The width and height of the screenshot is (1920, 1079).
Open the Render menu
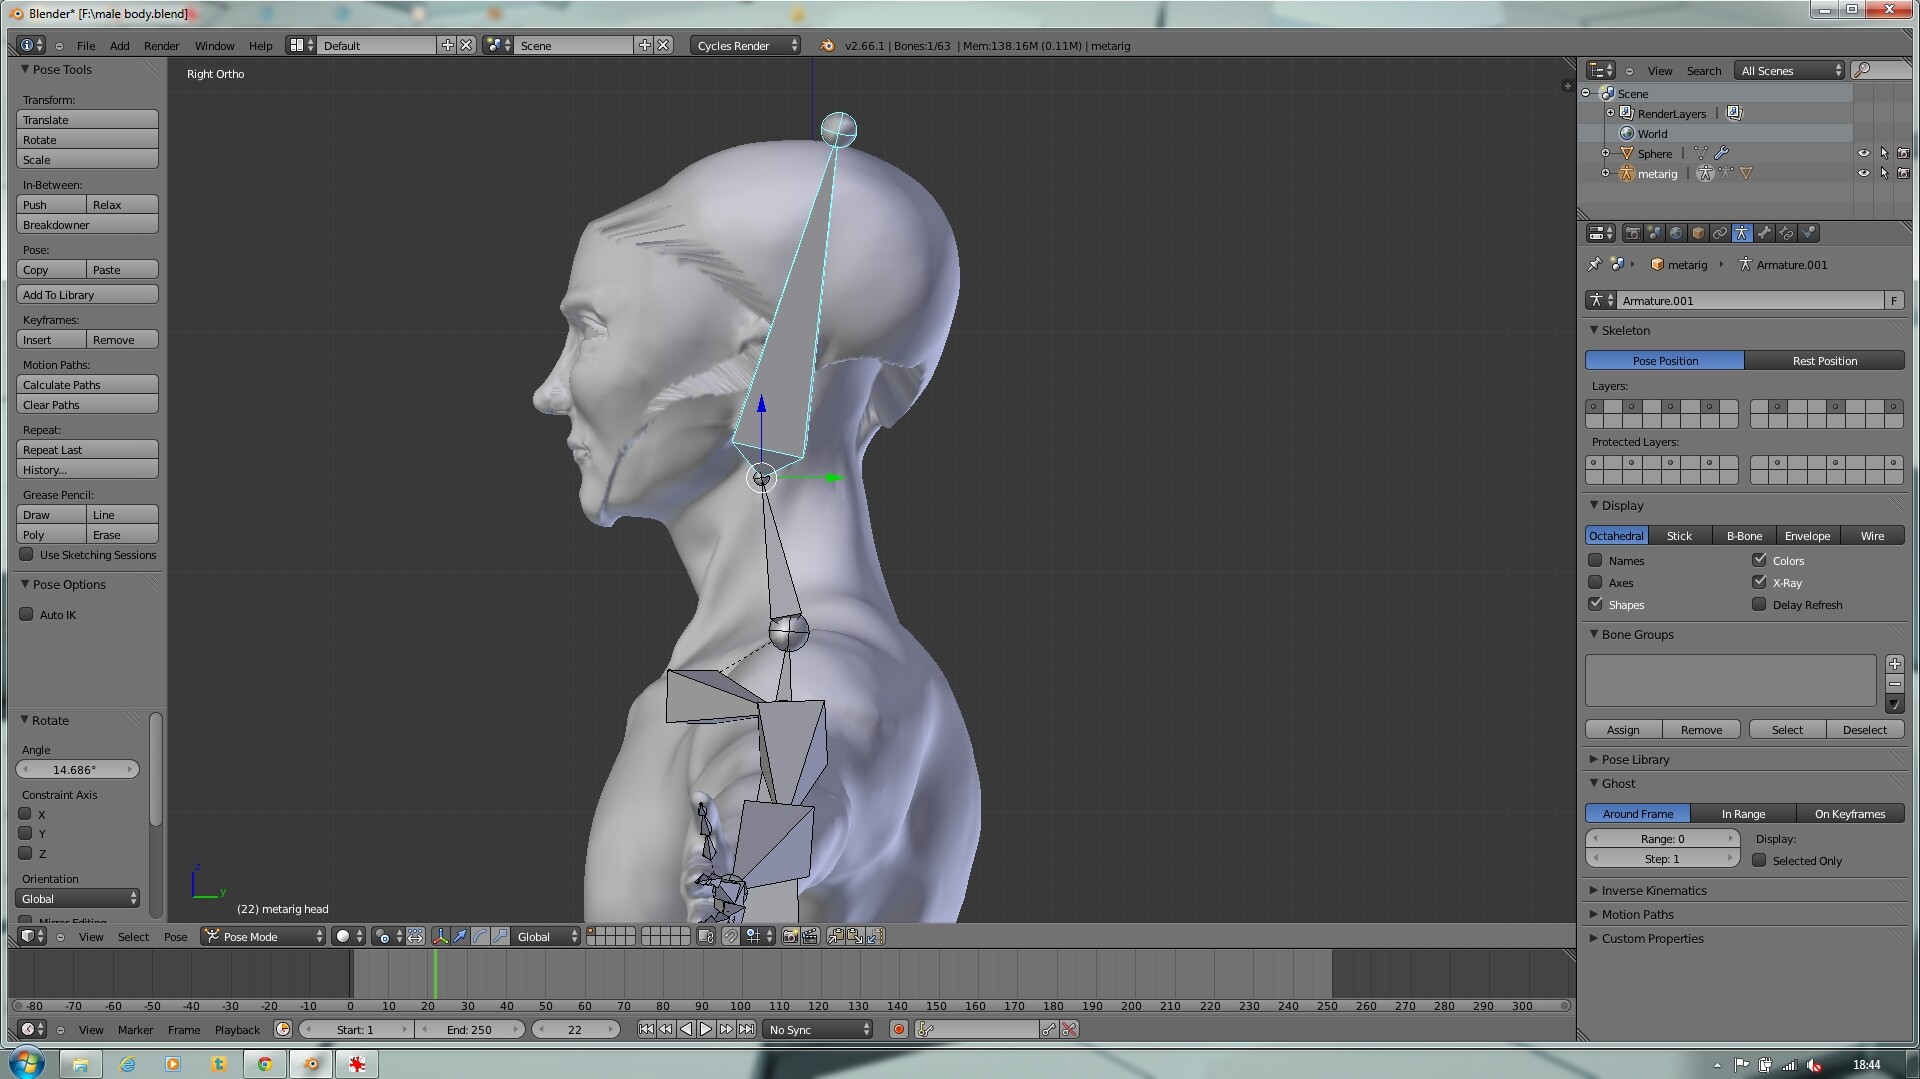click(161, 46)
